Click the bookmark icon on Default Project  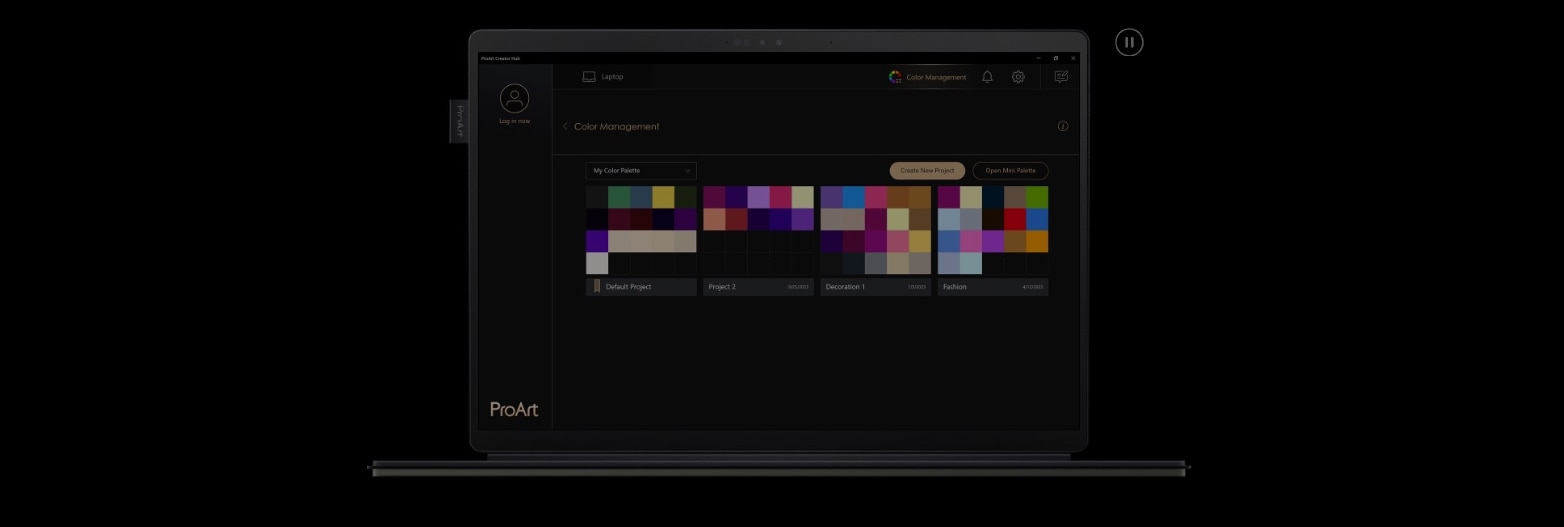click(597, 287)
